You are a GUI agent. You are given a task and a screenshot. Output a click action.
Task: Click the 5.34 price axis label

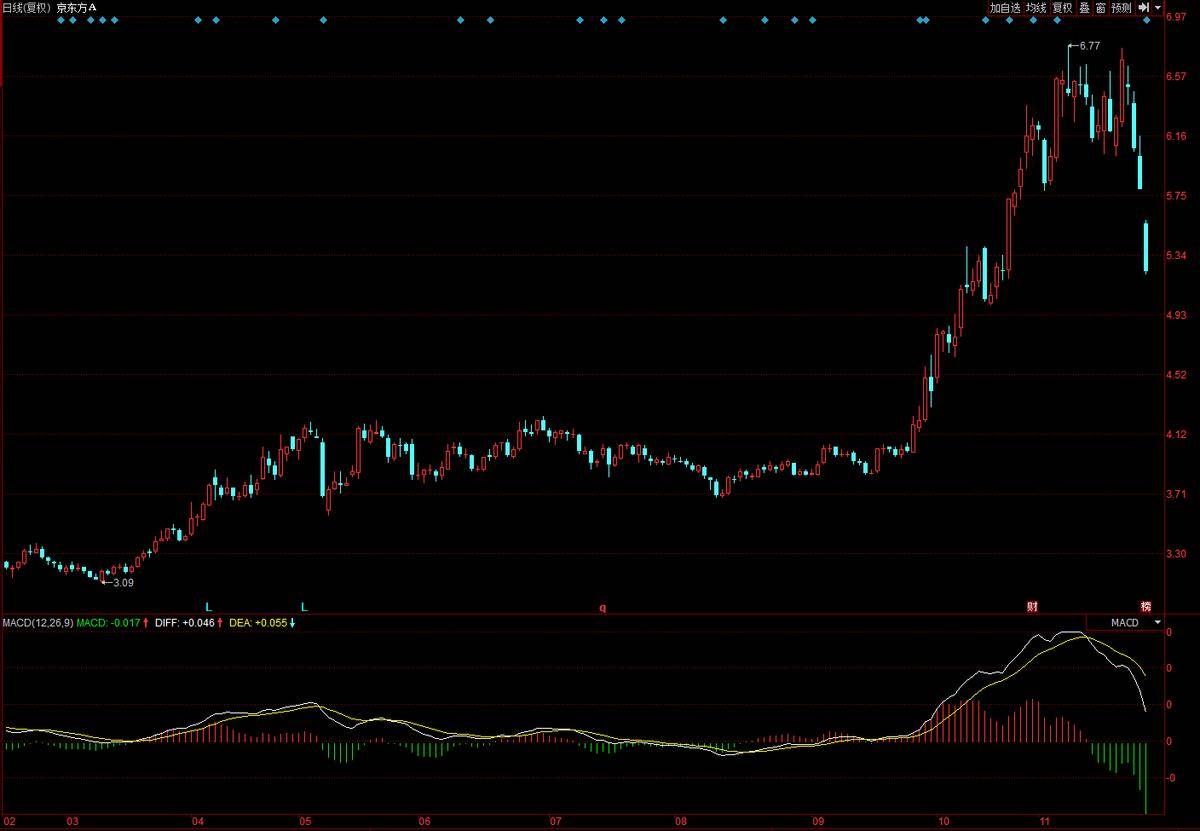pos(1176,255)
